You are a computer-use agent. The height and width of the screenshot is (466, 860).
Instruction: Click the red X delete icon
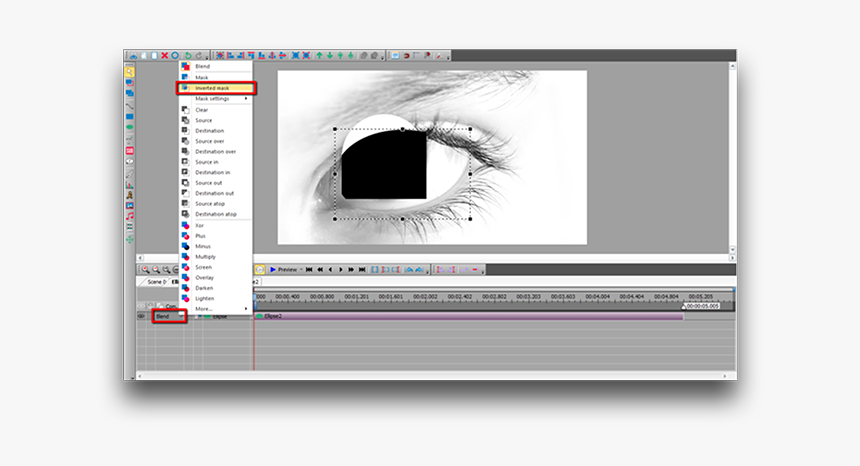click(164, 56)
